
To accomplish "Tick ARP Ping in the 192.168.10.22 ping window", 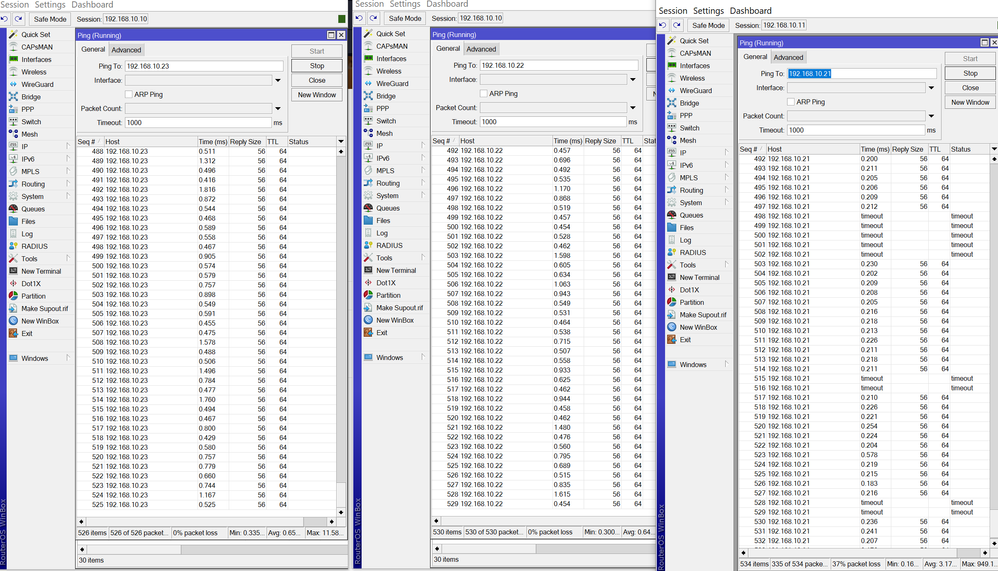I will (x=484, y=94).
